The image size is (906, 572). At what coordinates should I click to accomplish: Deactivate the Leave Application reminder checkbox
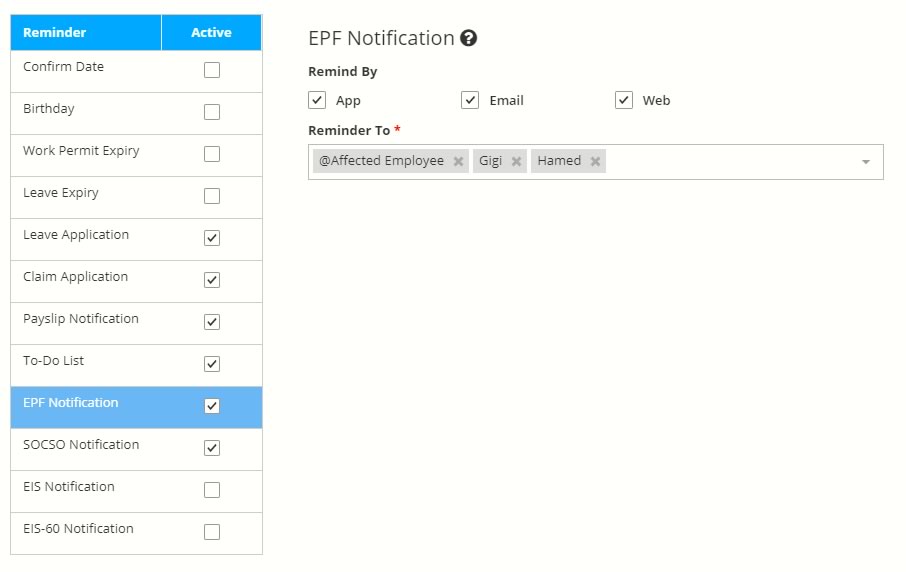click(212, 238)
